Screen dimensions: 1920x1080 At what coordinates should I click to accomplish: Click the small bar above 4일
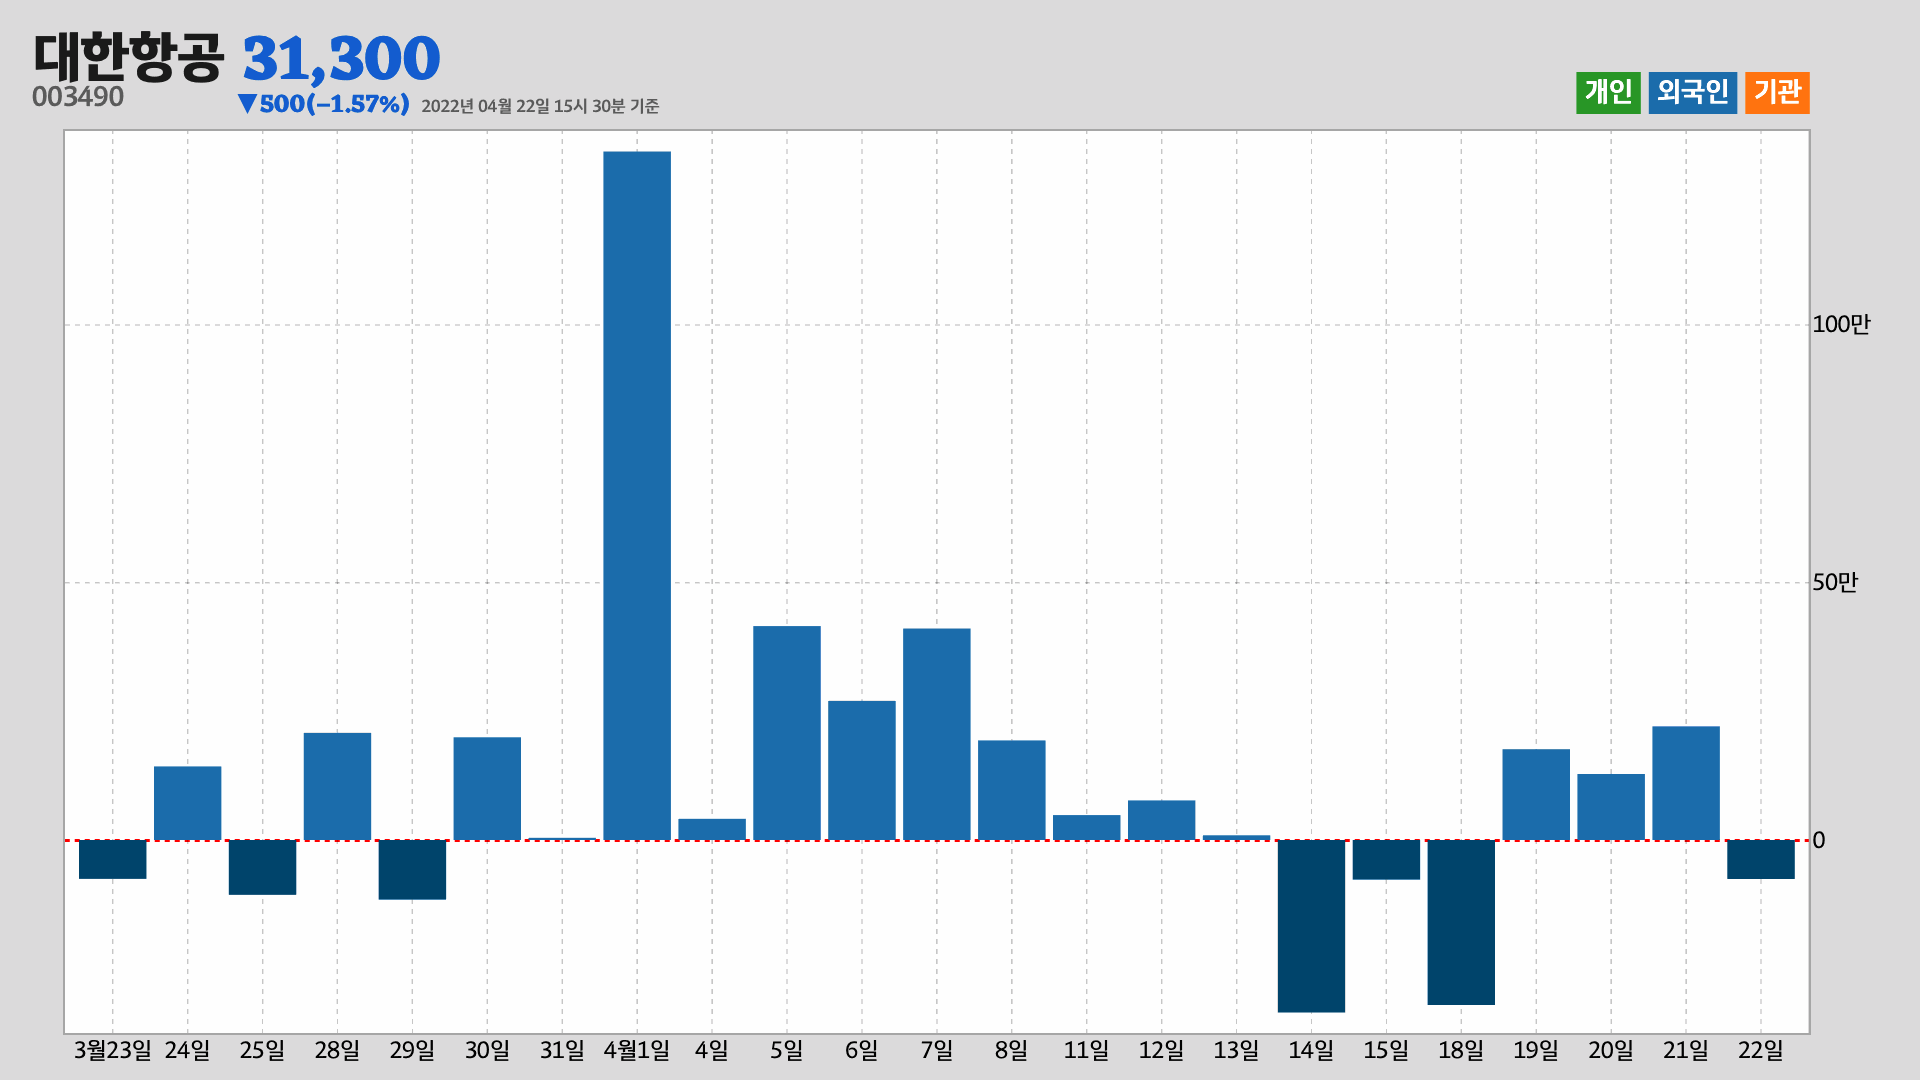pyautogui.click(x=712, y=830)
